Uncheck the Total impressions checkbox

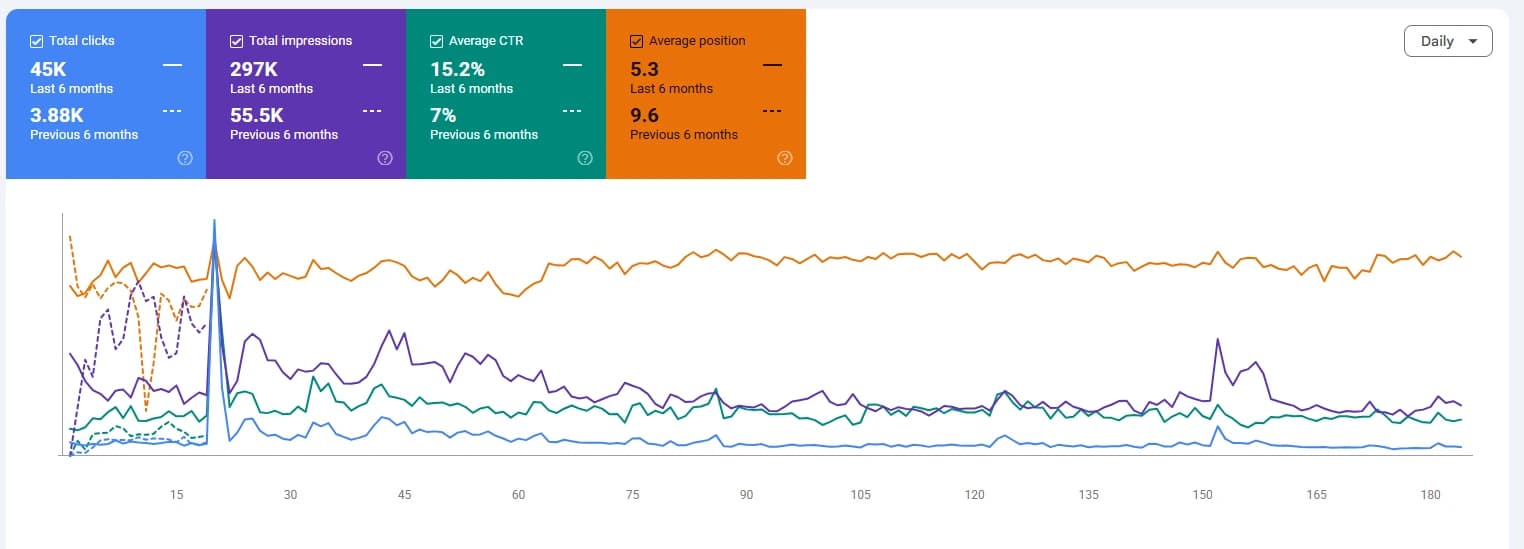(236, 41)
